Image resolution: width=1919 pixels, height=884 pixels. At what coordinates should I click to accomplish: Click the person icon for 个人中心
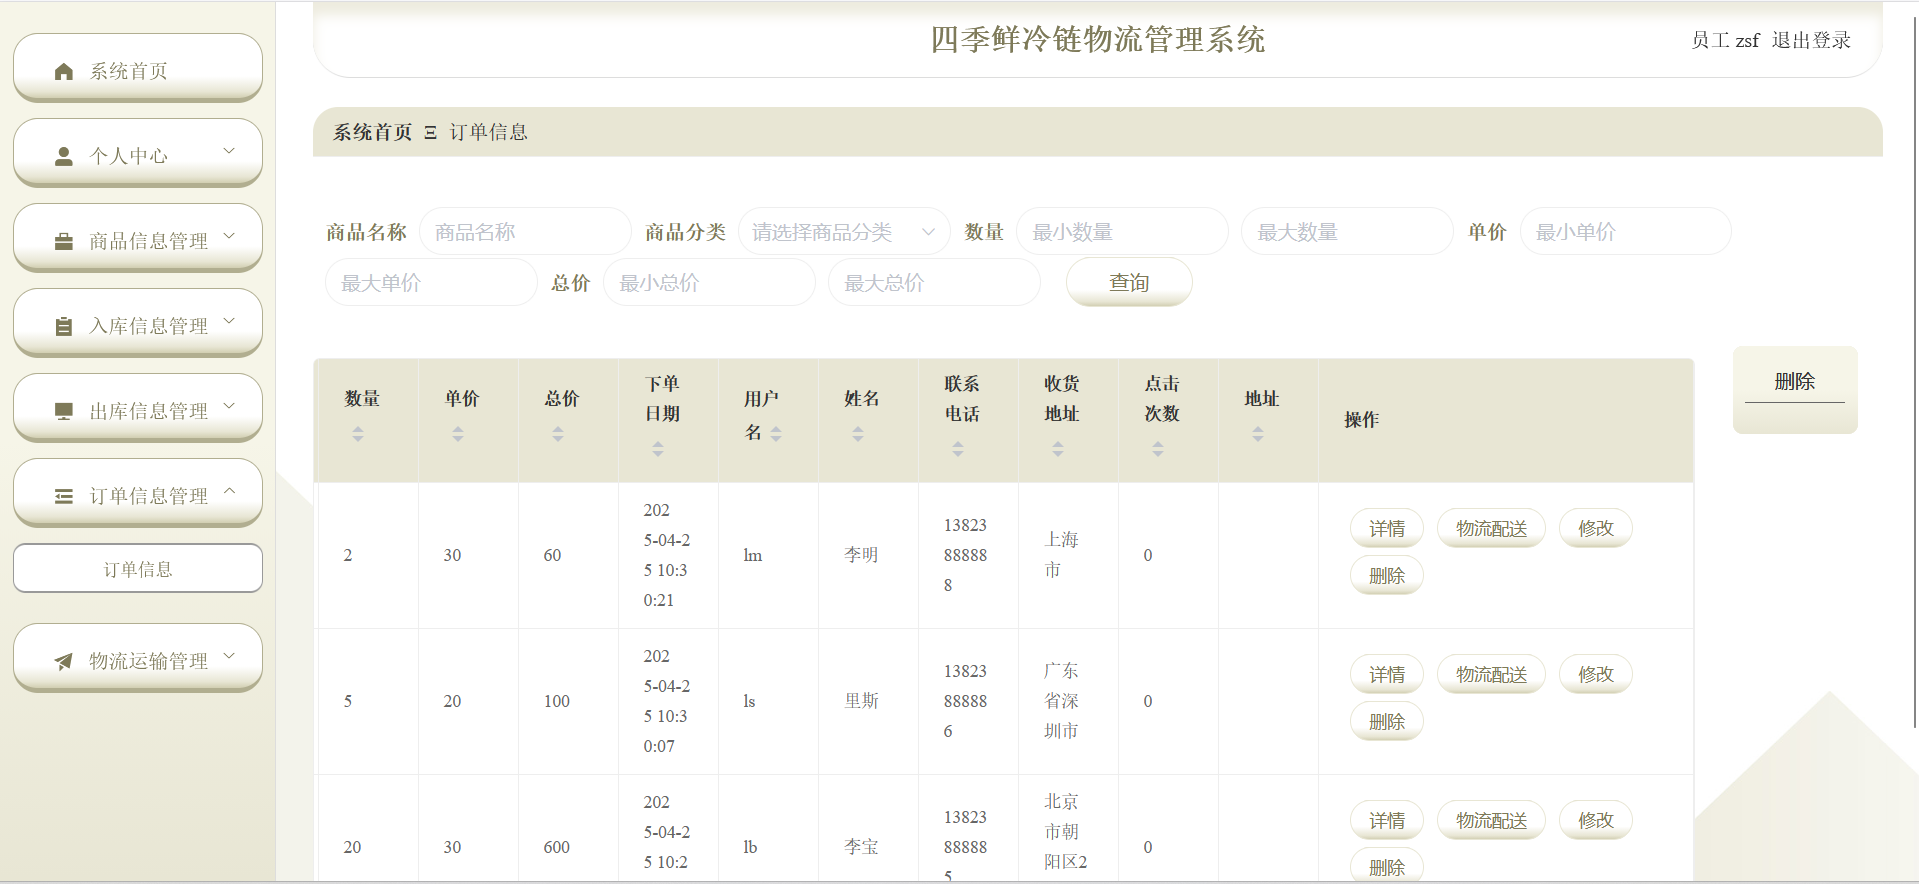point(64,156)
